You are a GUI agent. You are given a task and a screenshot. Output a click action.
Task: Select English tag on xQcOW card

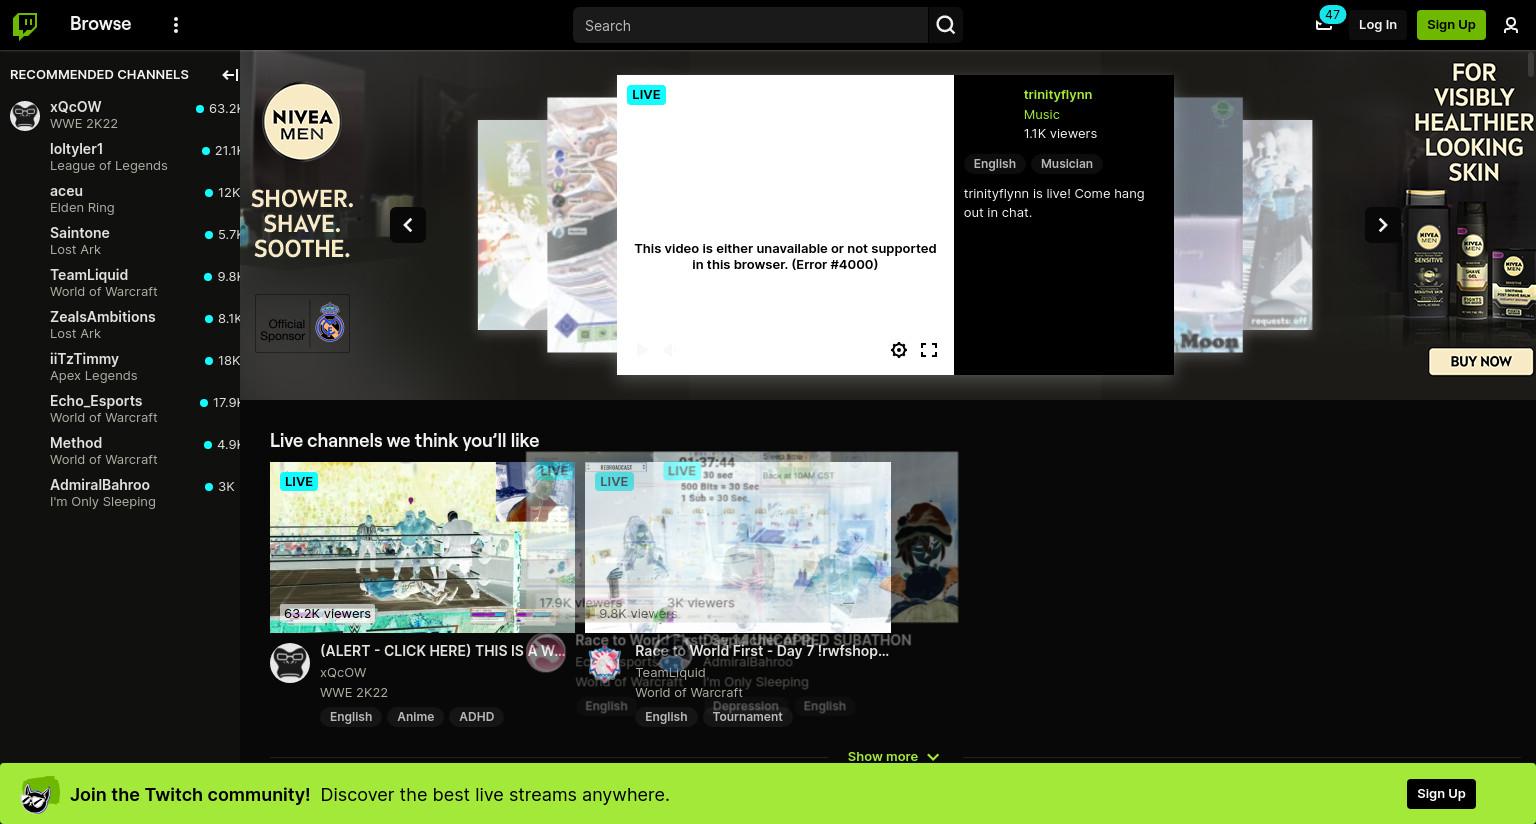351,716
